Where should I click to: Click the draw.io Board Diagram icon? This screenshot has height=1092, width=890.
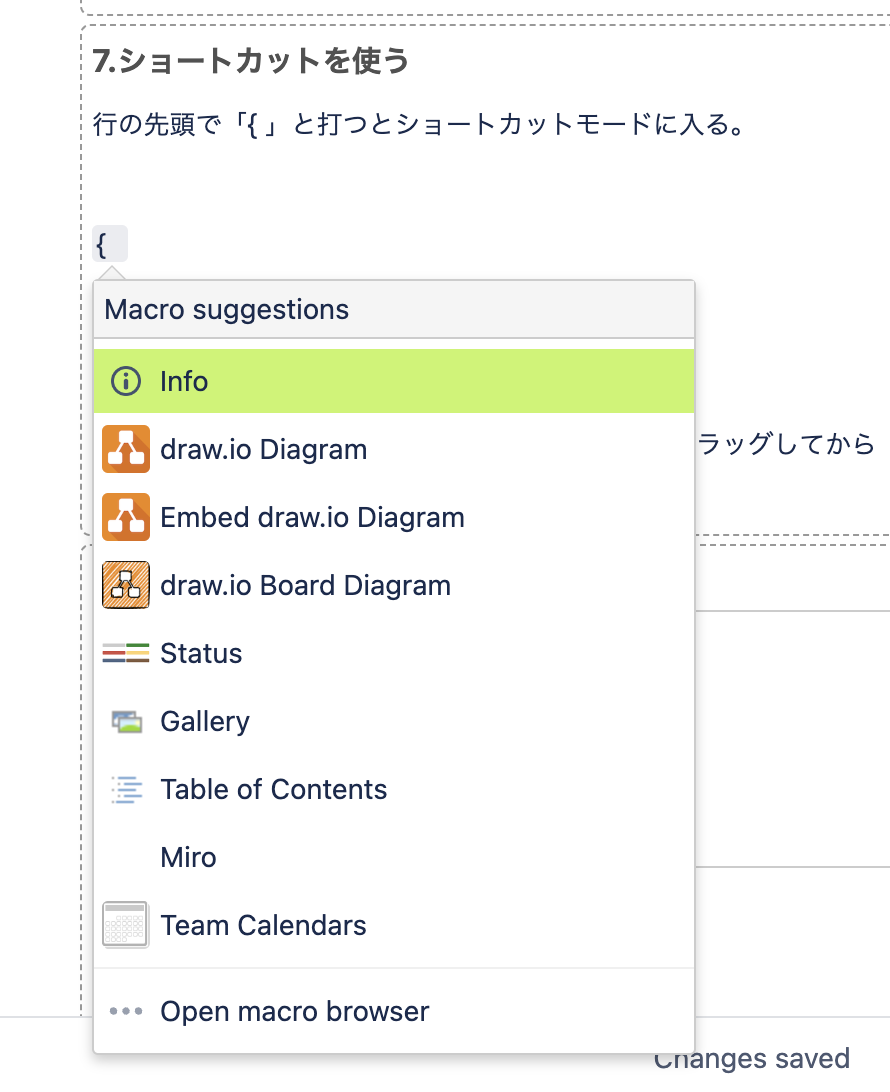126,585
